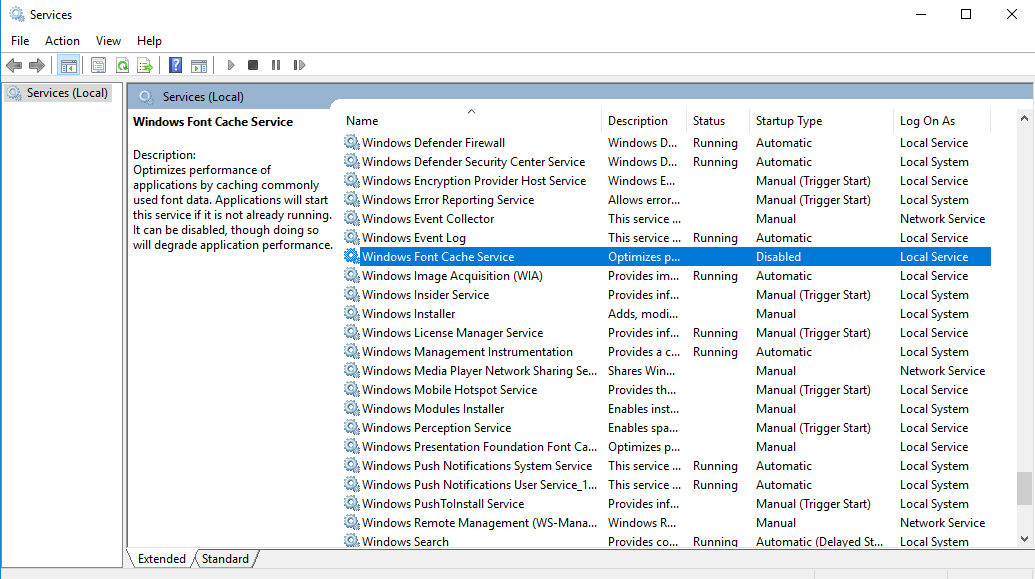Select Windows Presentation Foundation Font Cache row
The width and height of the screenshot is (1035, 579).
coord(667,447)
